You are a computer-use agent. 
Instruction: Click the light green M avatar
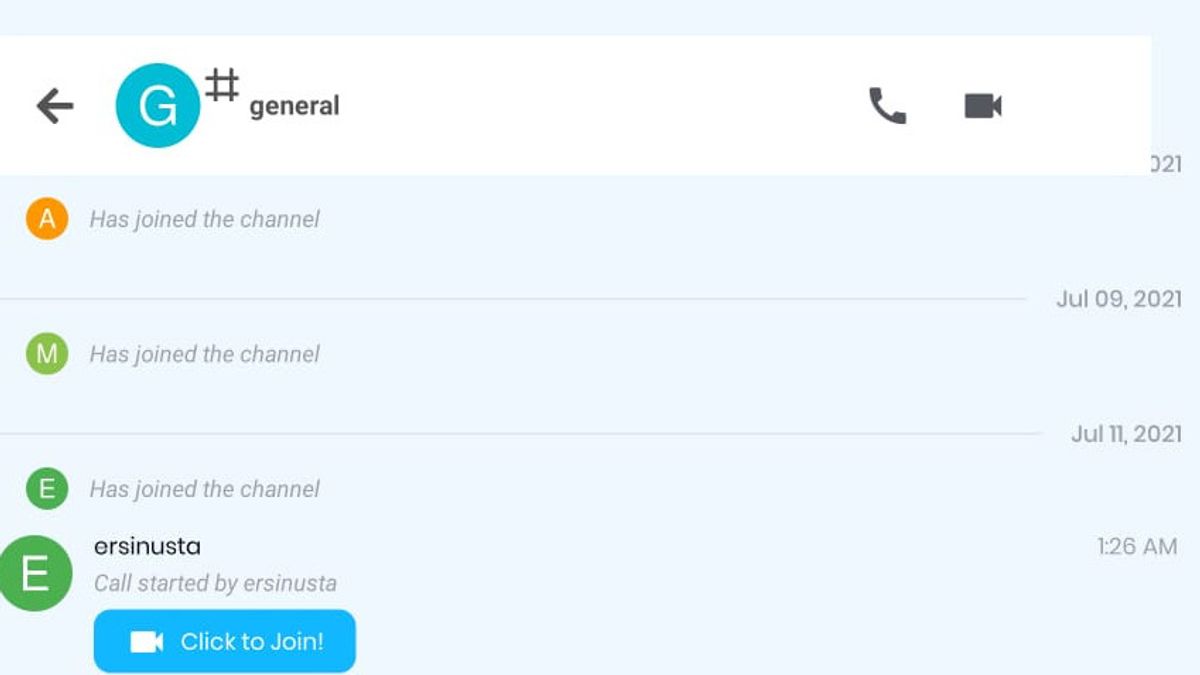(47, 354)
